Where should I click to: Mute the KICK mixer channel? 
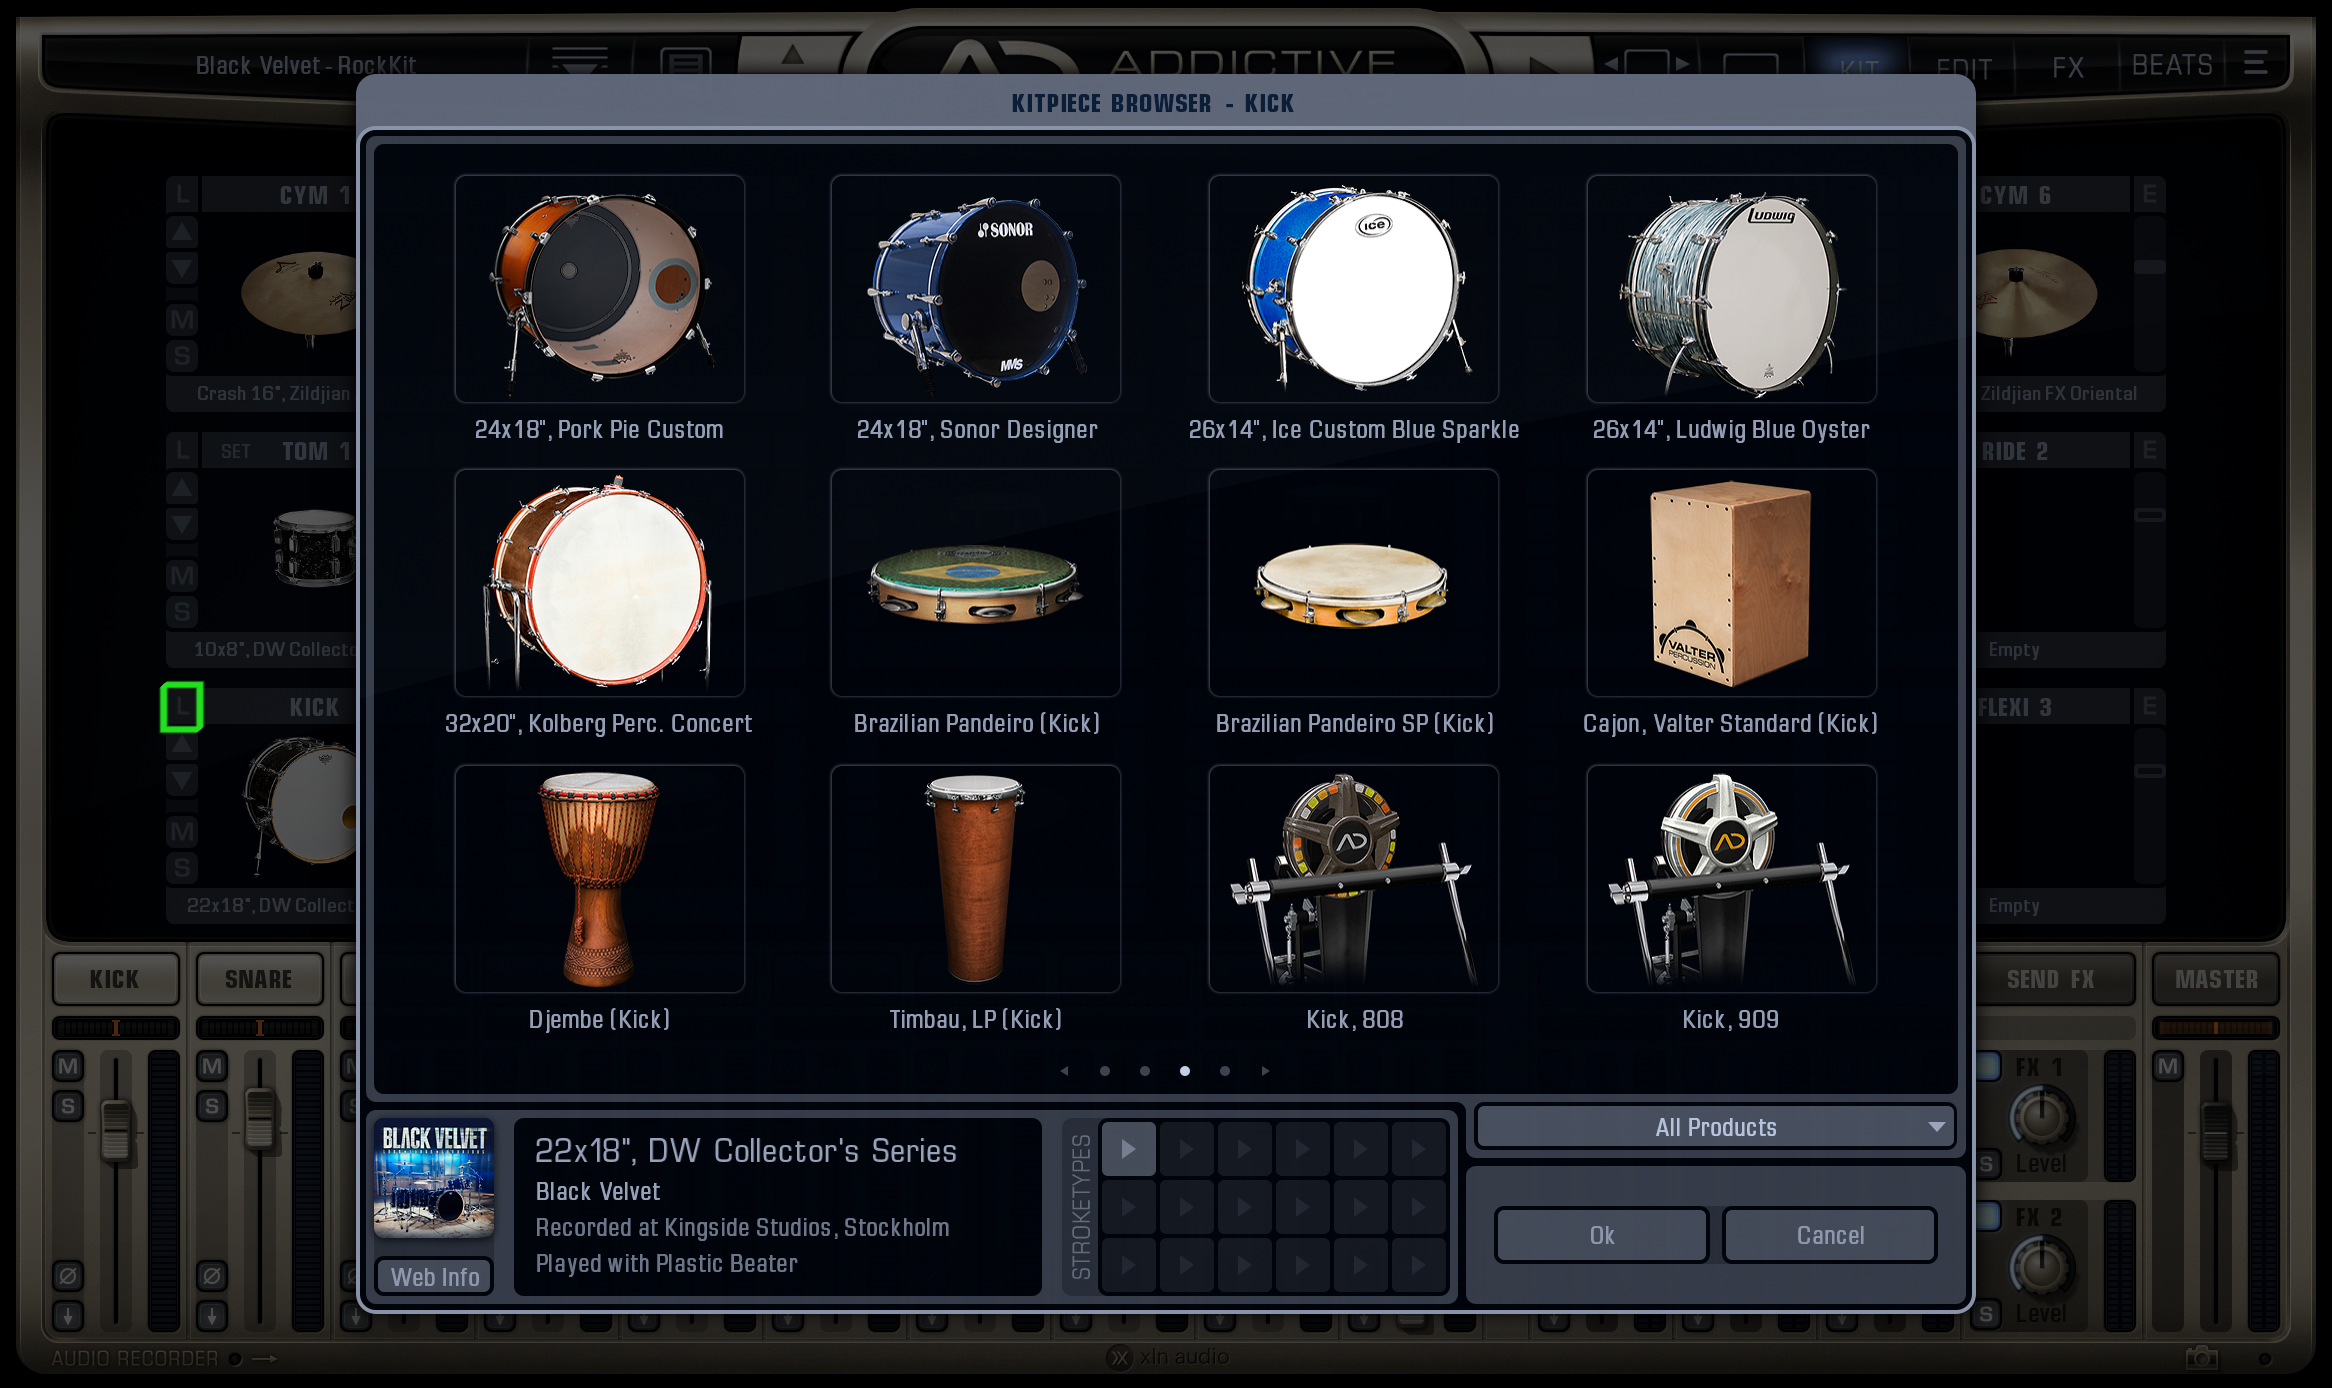coord(68,1066)
